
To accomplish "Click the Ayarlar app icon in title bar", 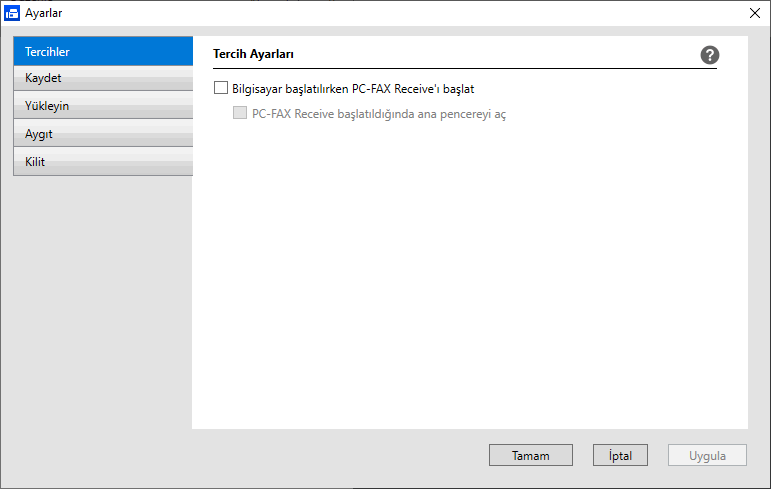I will tap(12, 13).
